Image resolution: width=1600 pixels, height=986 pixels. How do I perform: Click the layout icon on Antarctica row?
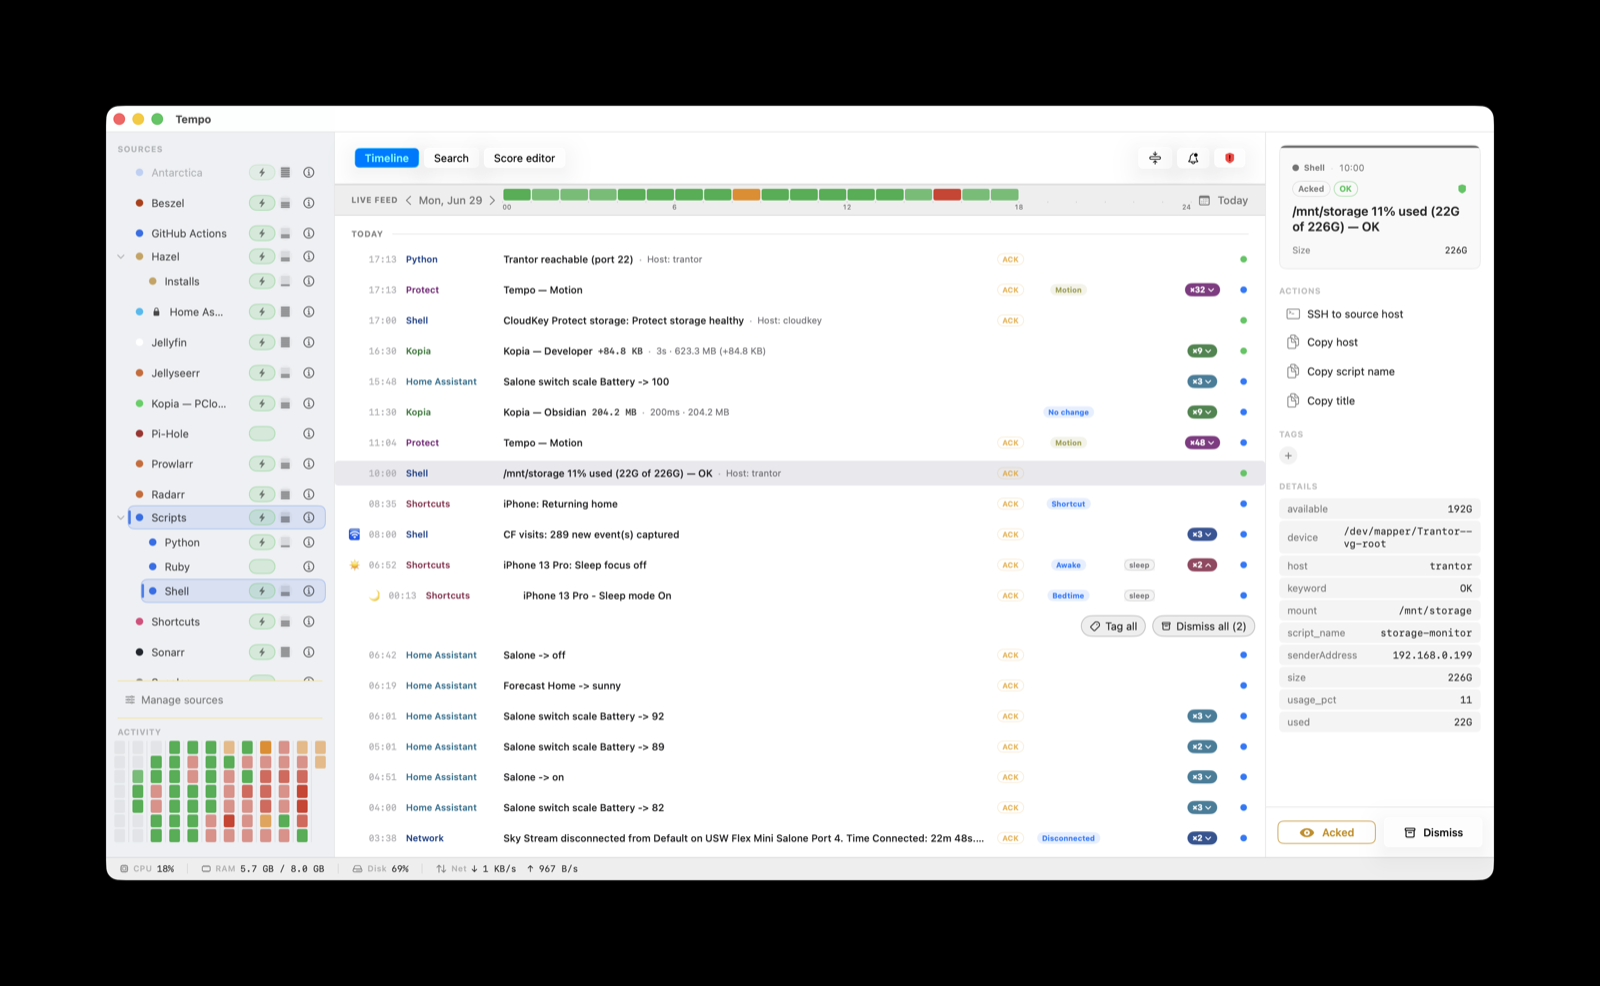click(285, 172)
